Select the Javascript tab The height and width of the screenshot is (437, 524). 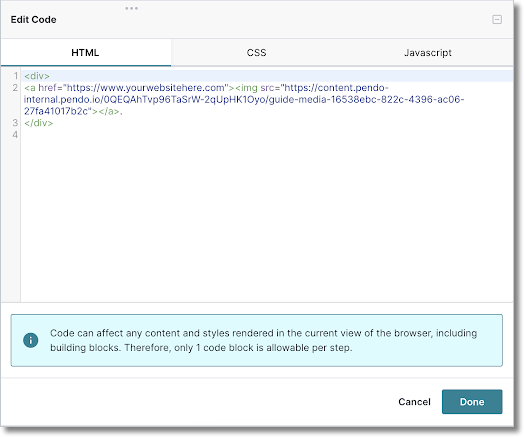(427, 52)
